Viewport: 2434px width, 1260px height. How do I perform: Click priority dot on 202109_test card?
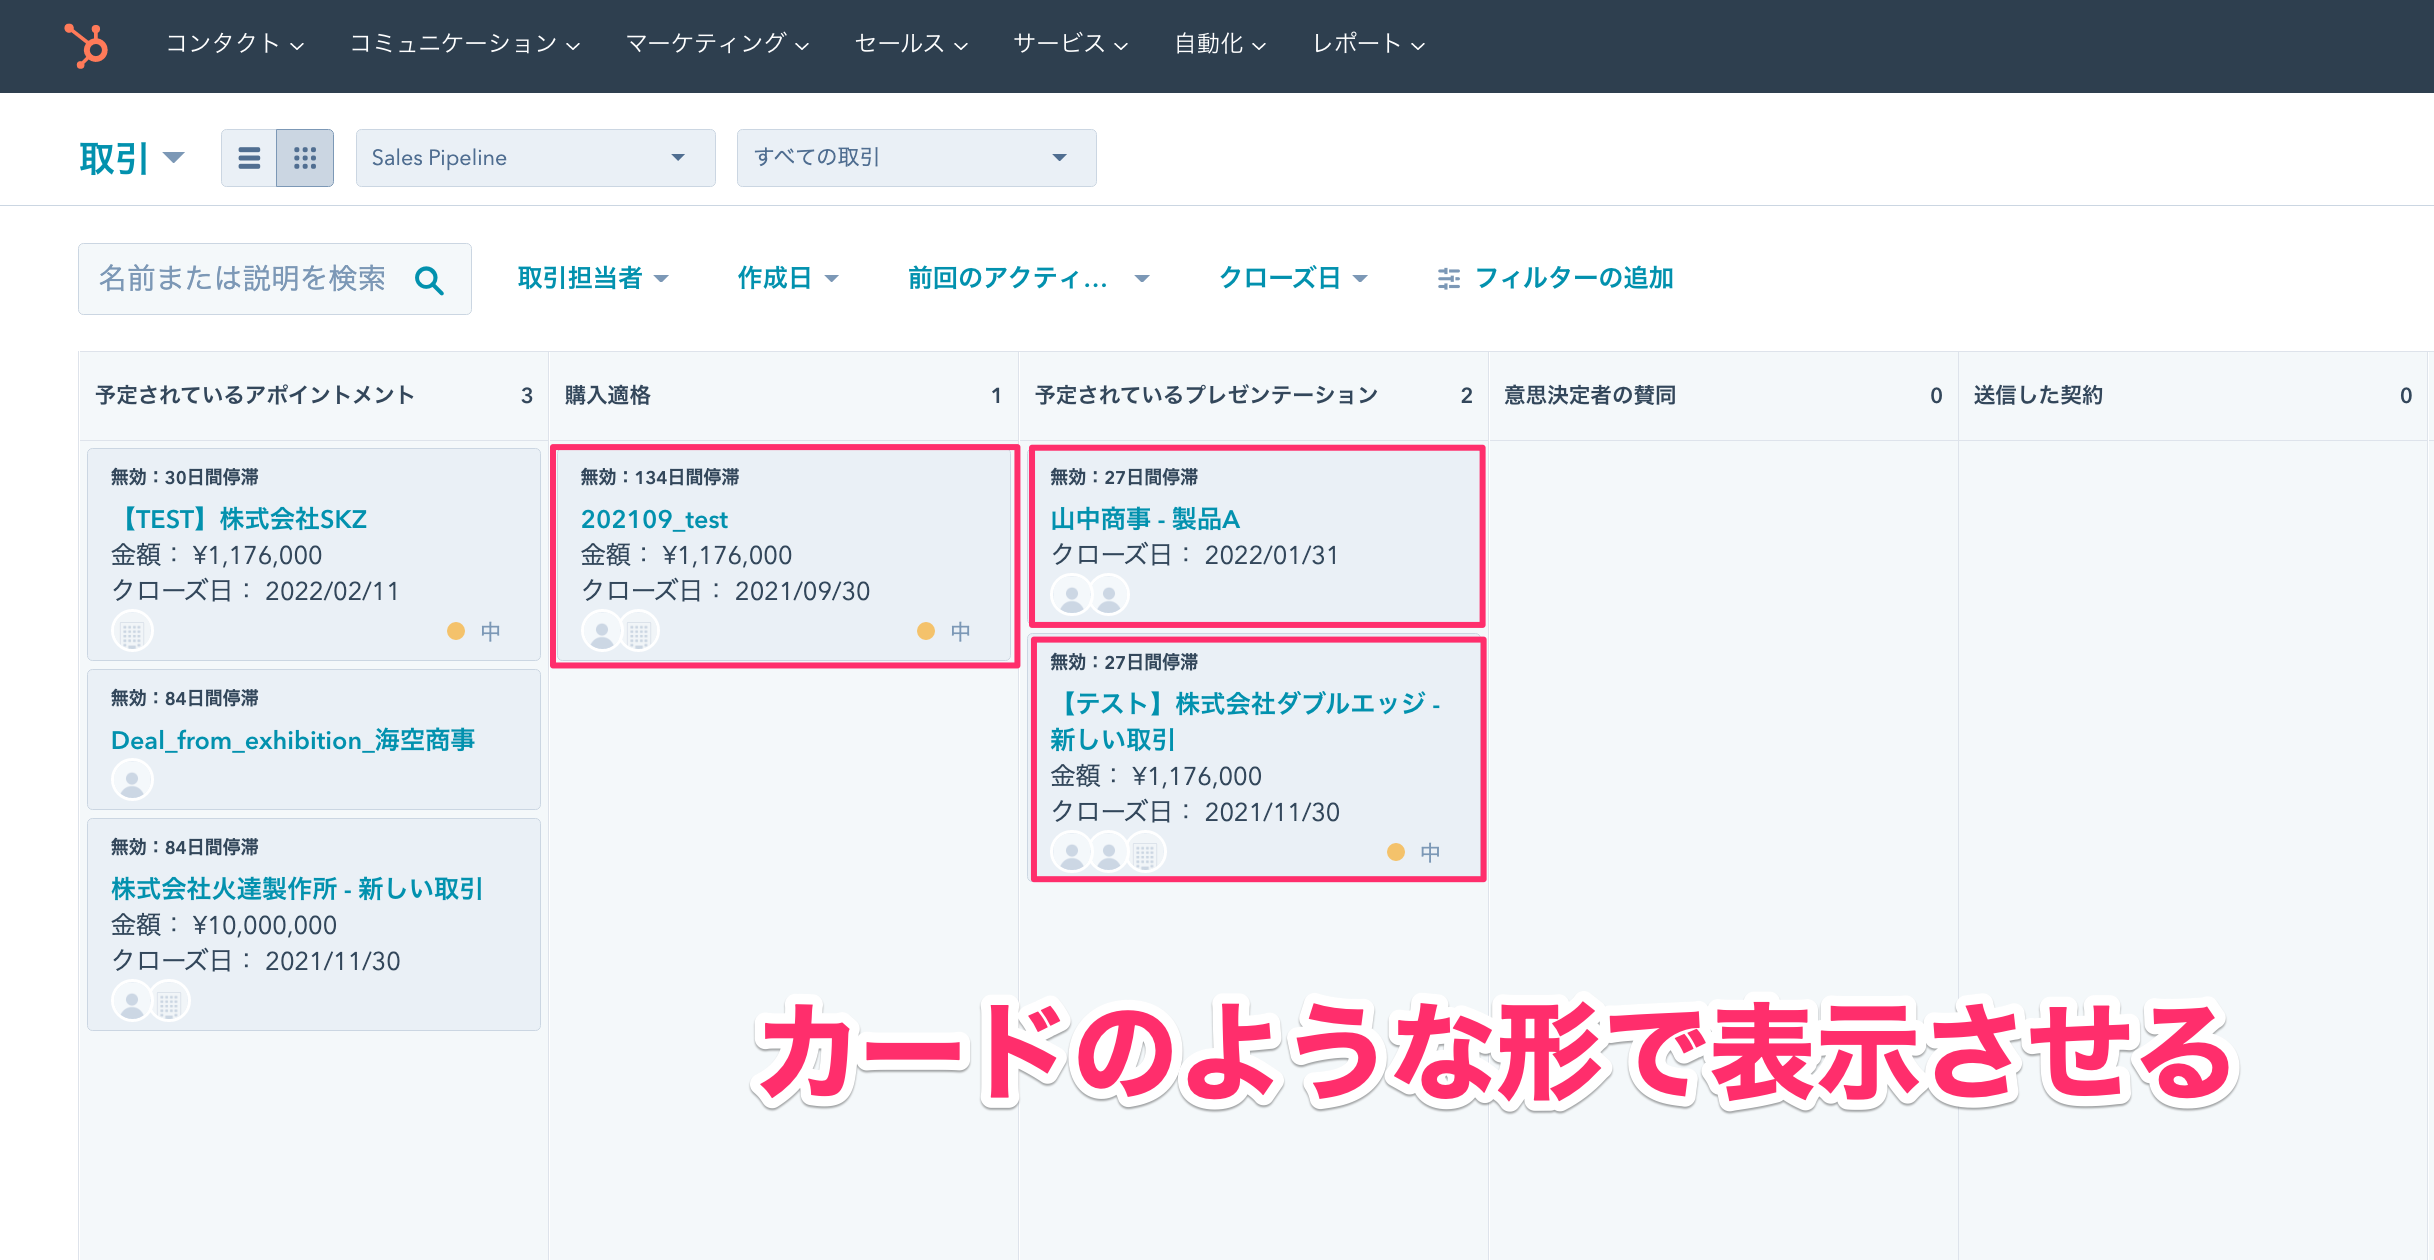tap(926, 631)
